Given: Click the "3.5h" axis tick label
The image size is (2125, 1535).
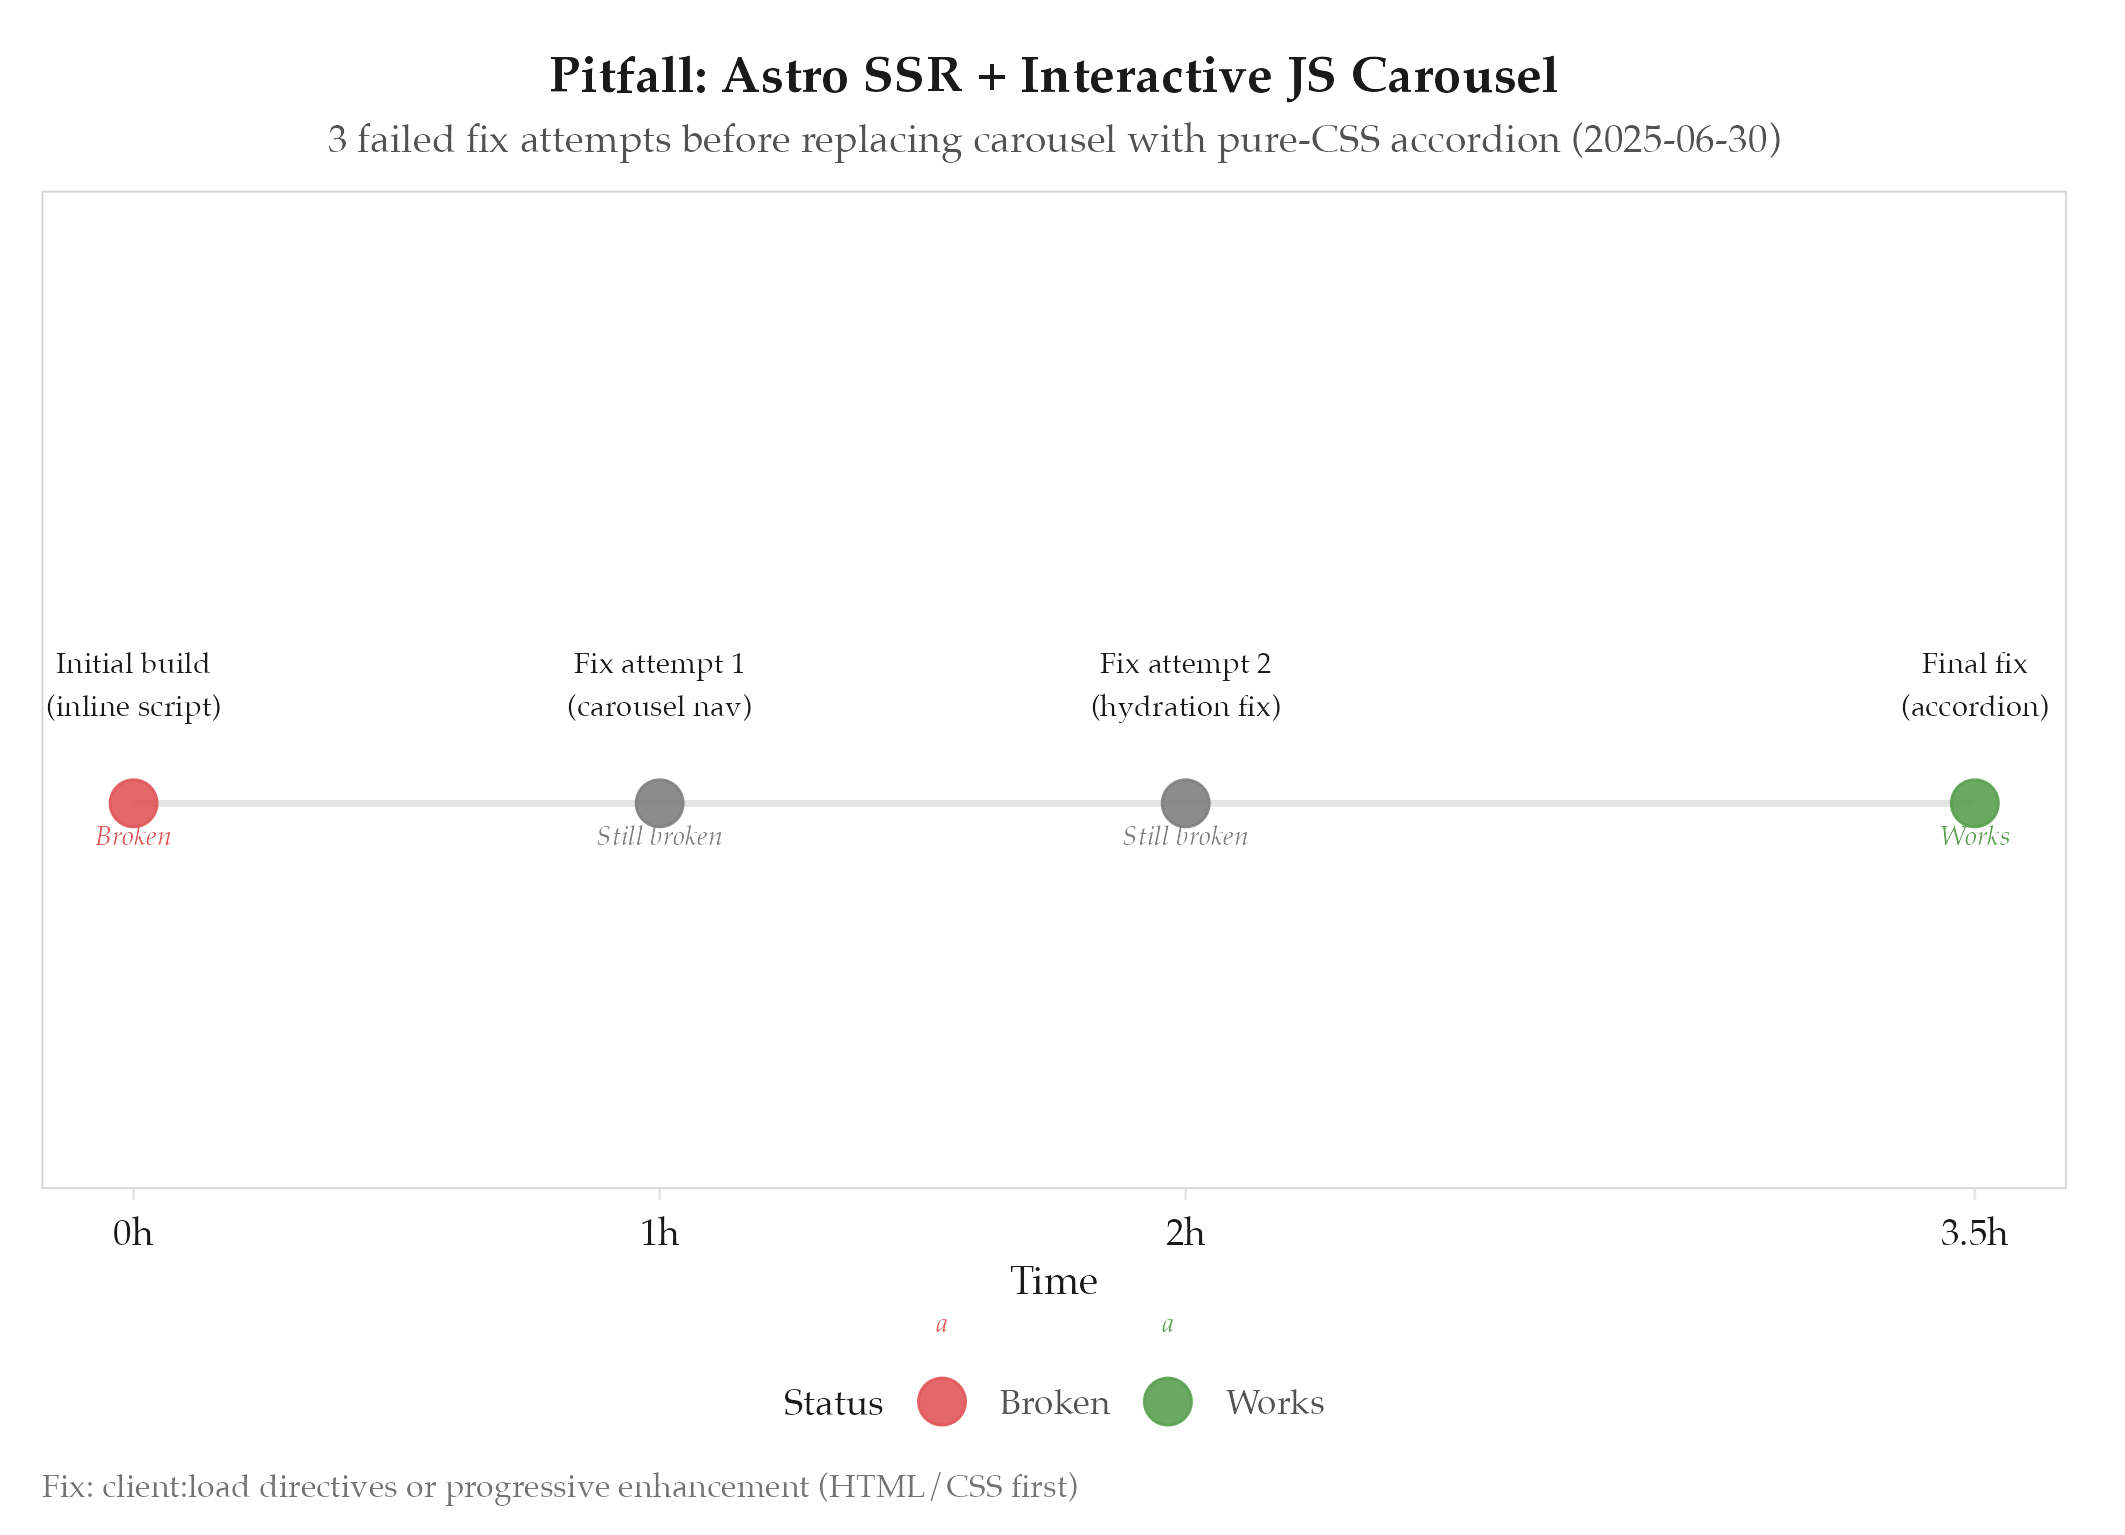Looking at the screenshot, I should (x=1974, y=1233).
